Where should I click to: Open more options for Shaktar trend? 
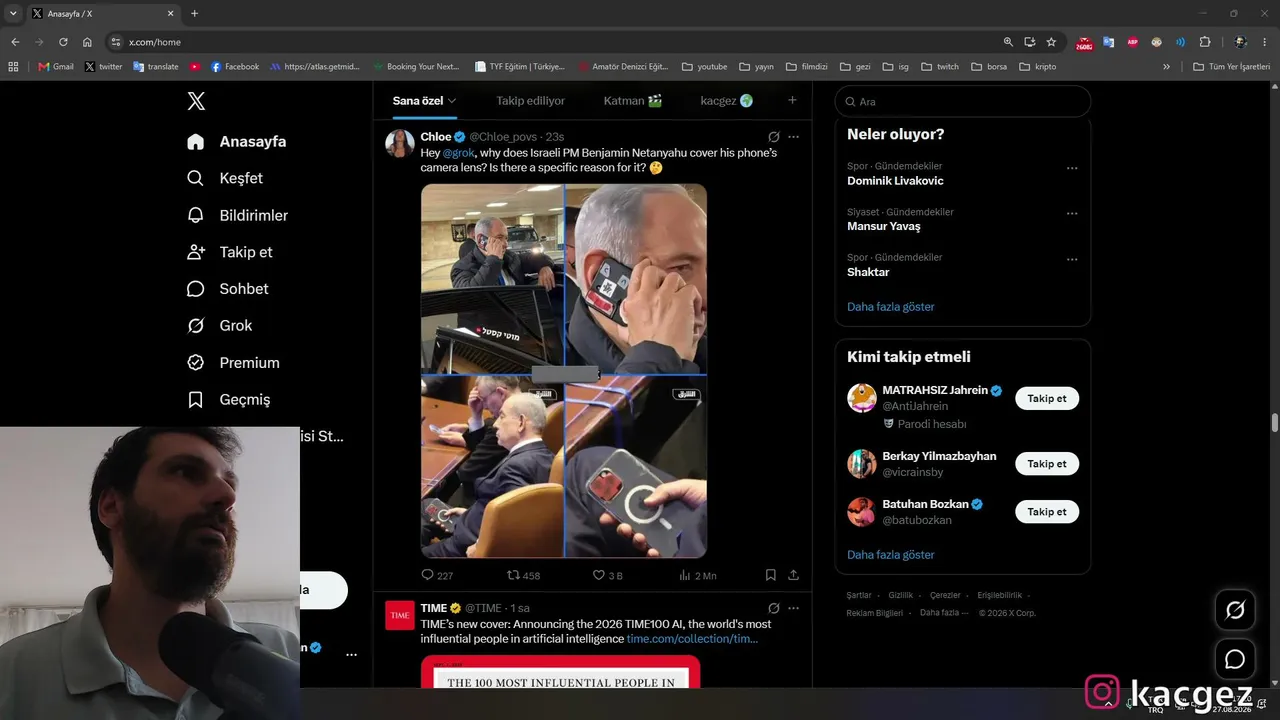click(x=1072, y=259)
